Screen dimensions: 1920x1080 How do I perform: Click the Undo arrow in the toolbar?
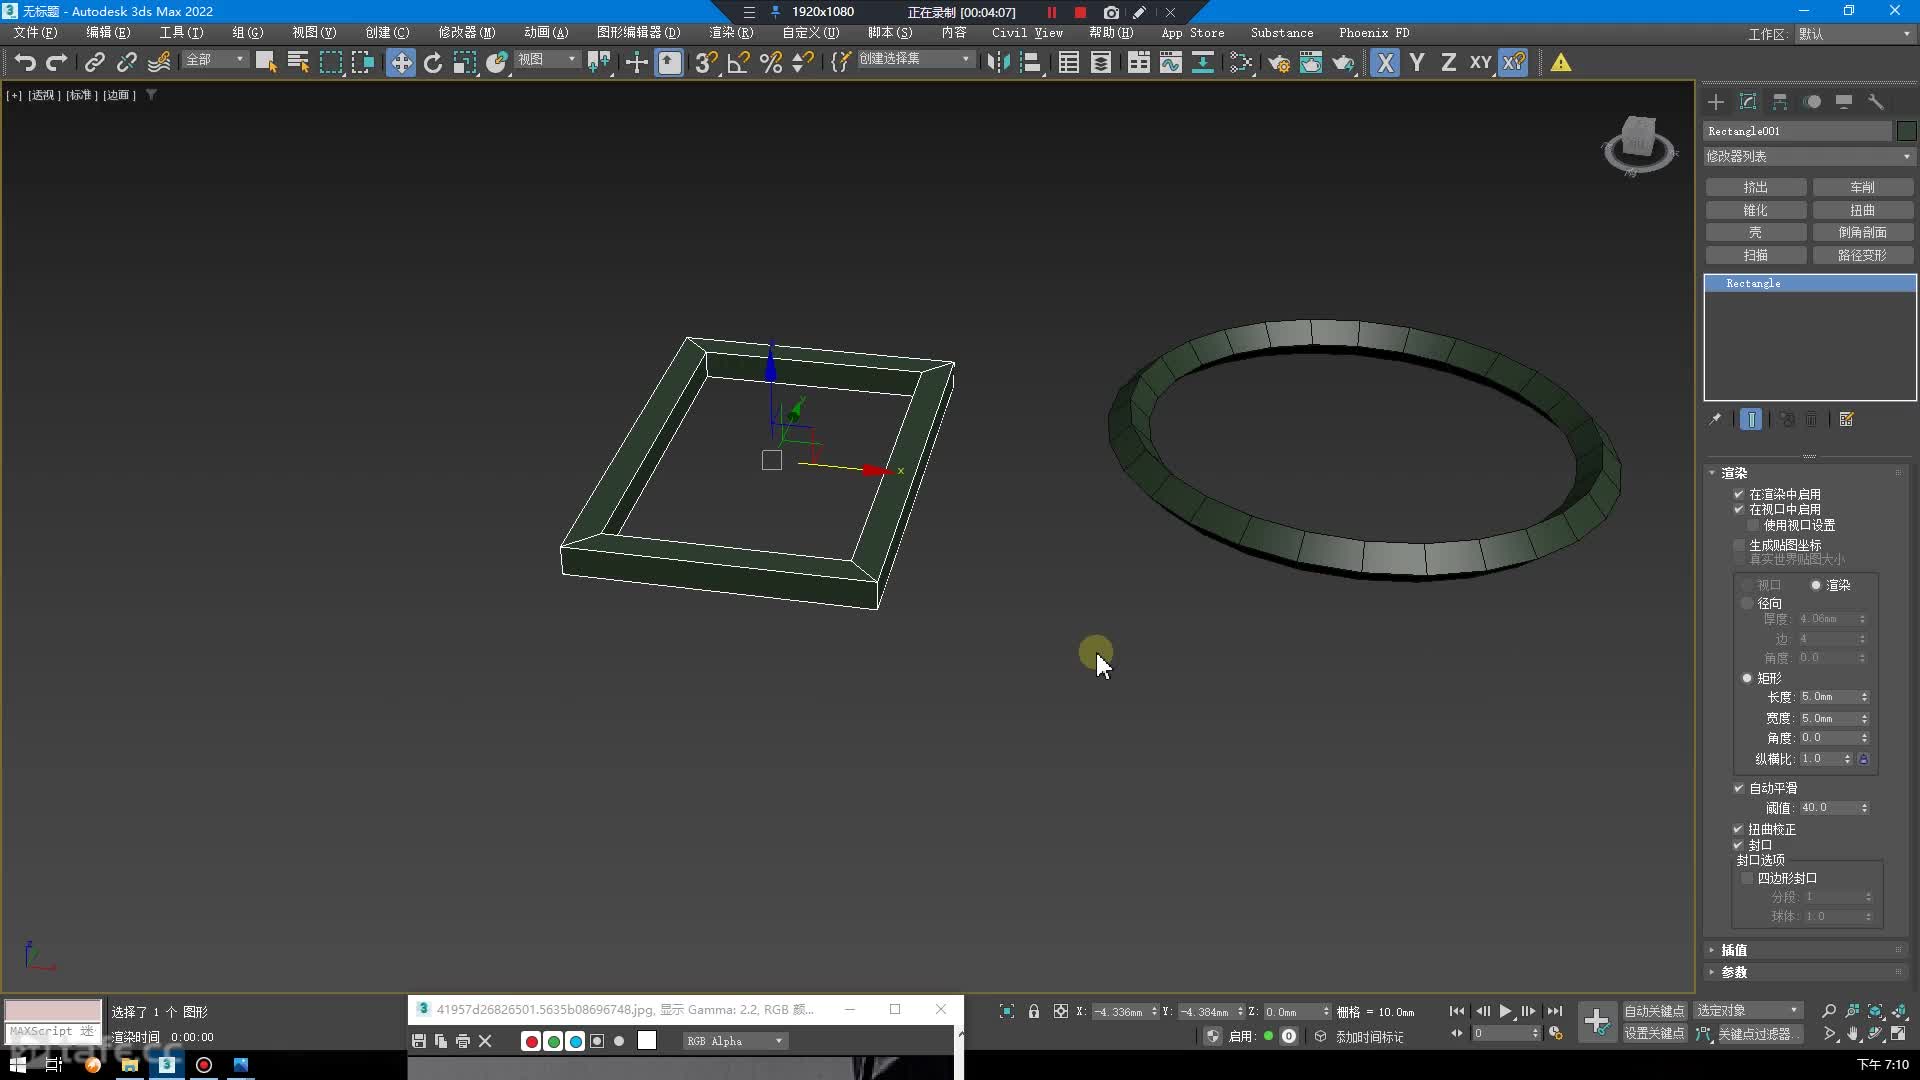pyautogui.click(x=25, y=63)
